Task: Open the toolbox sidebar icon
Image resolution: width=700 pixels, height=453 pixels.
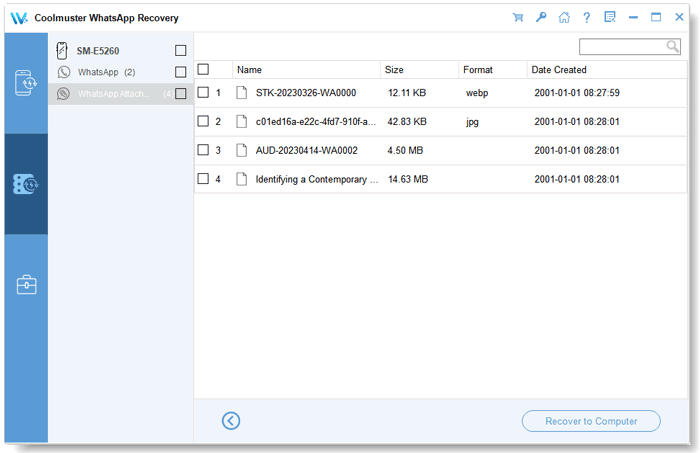Action: click(26, 285)
